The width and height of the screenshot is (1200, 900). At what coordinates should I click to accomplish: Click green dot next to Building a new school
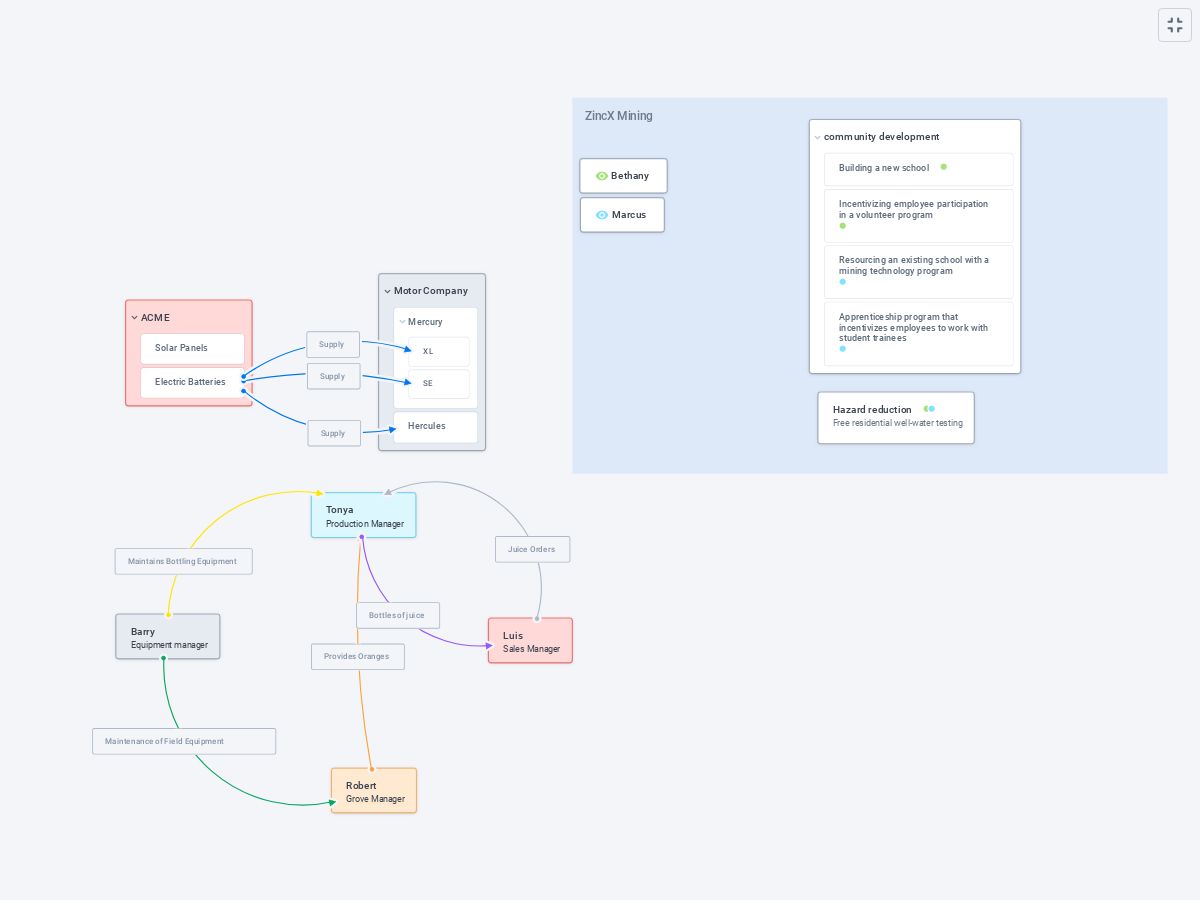pos(943,167)
